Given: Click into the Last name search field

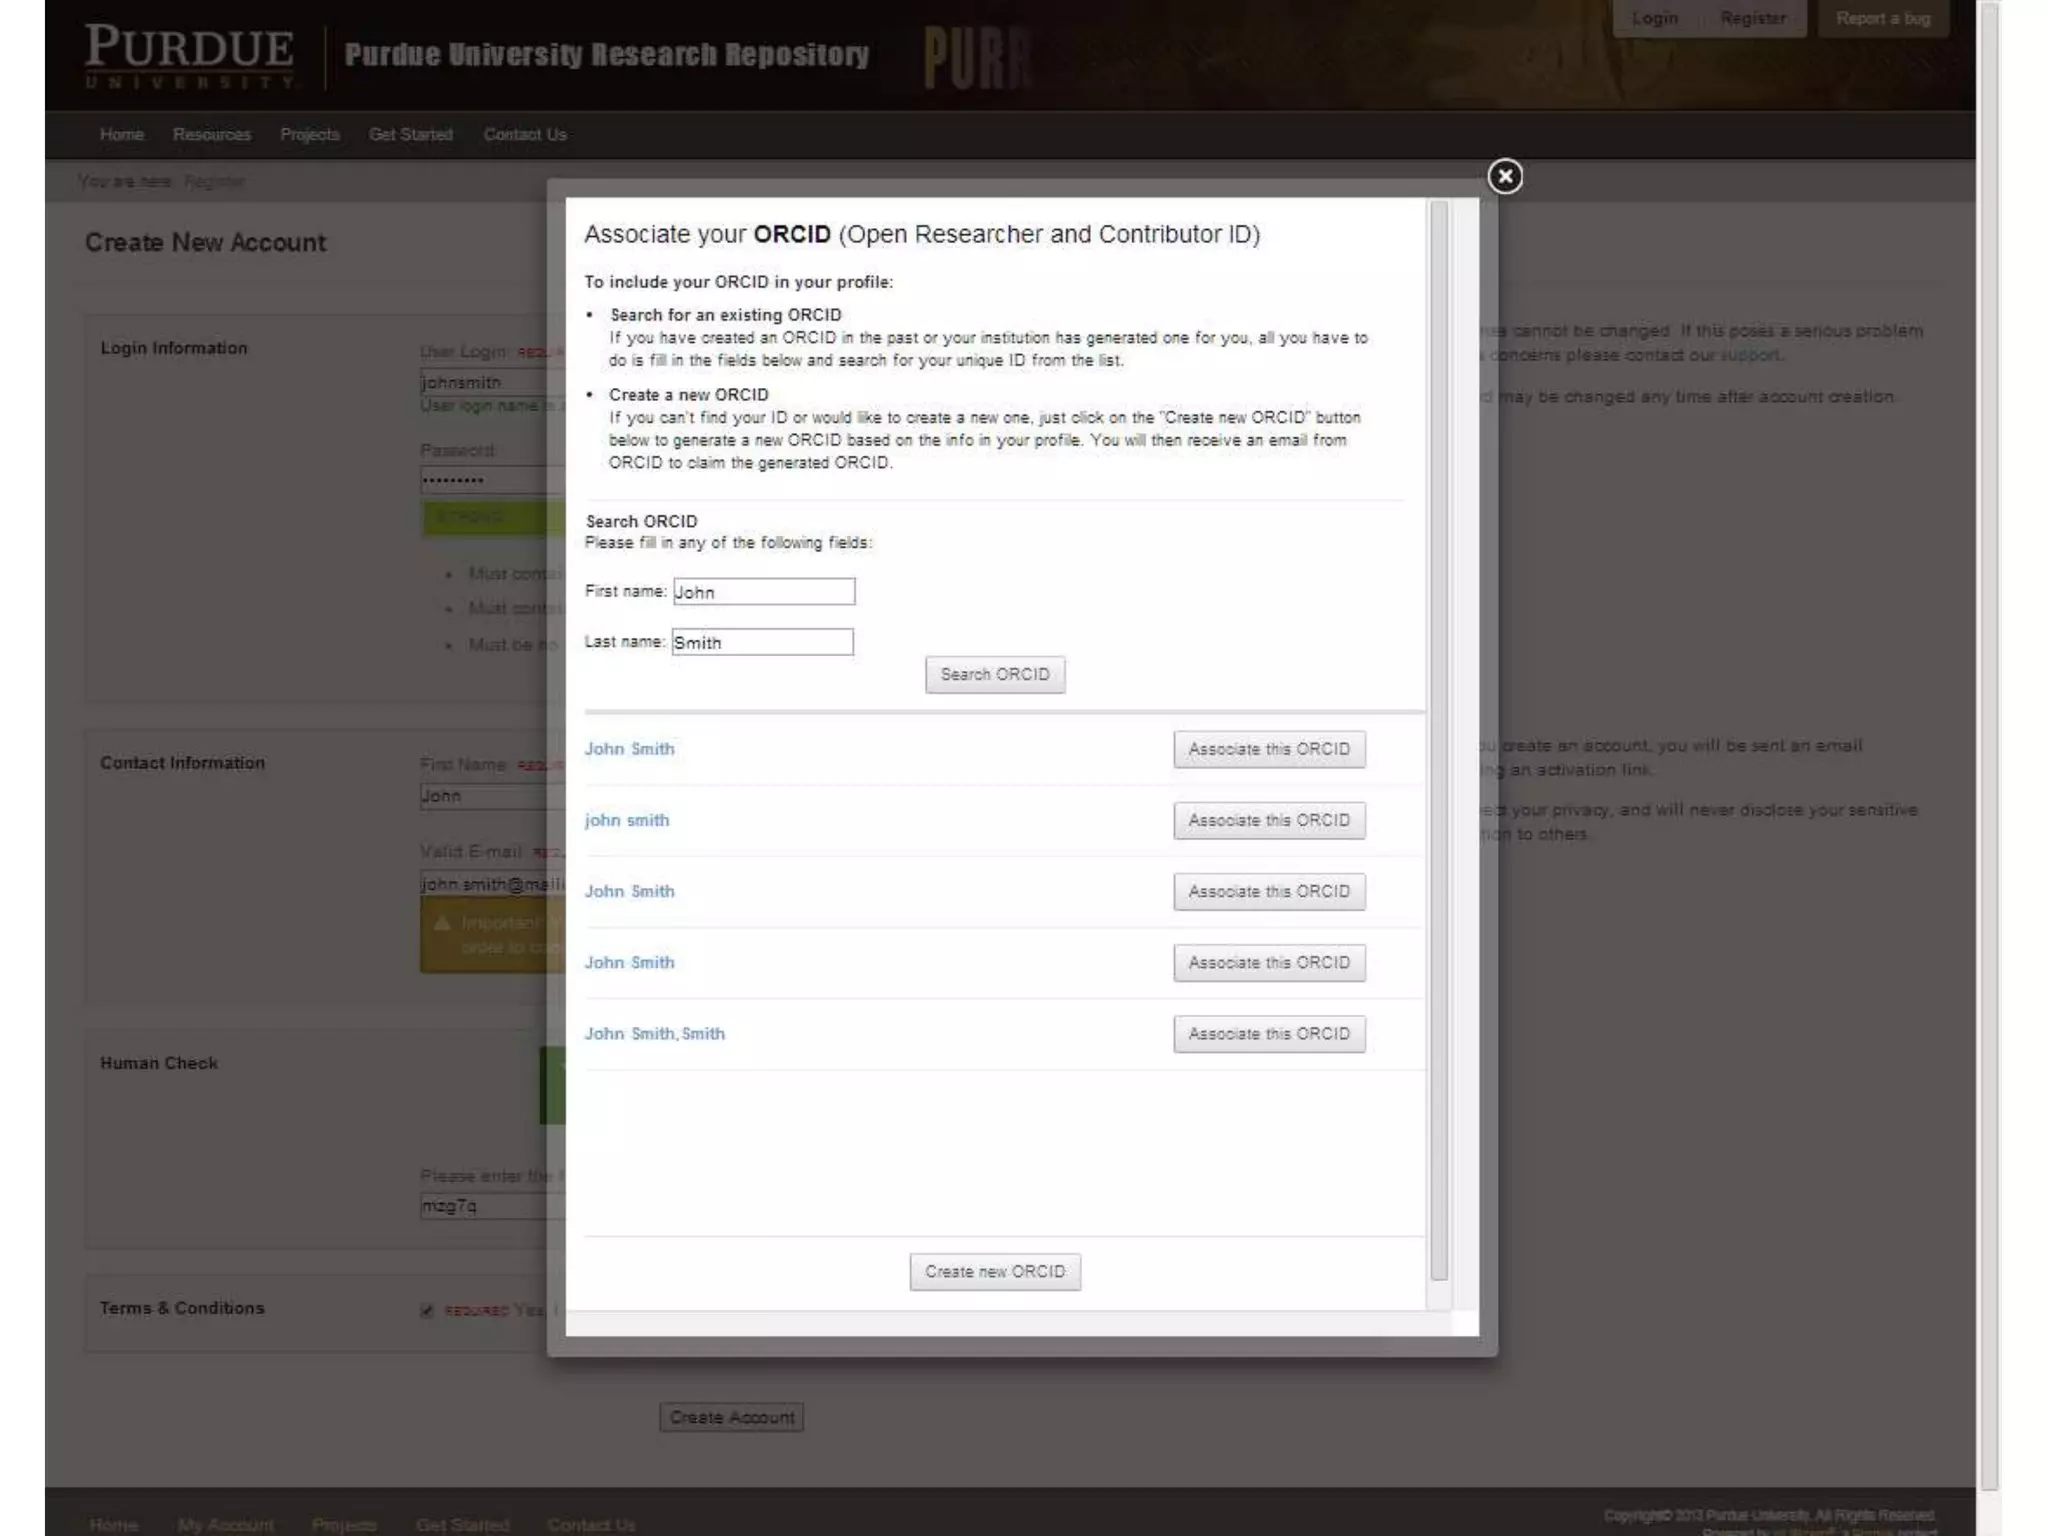Looking at the screenshot, I should (x=762, y=642).
